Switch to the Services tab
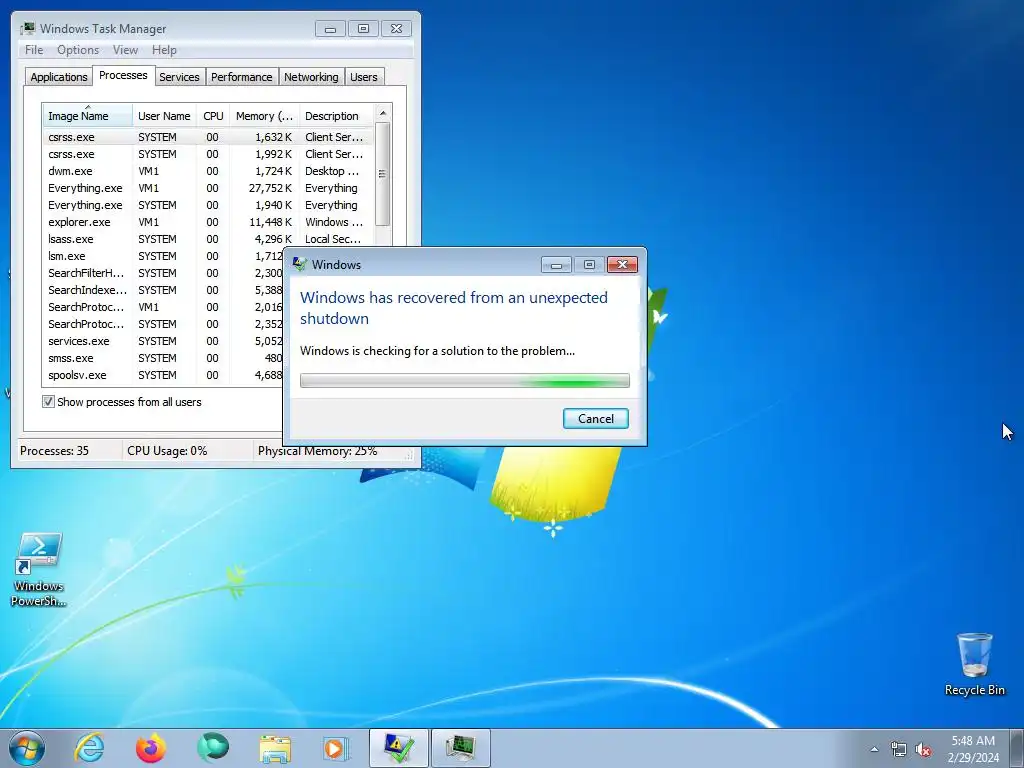Image resolution: width=1024 pixels, height=768 pixels. 180,77
